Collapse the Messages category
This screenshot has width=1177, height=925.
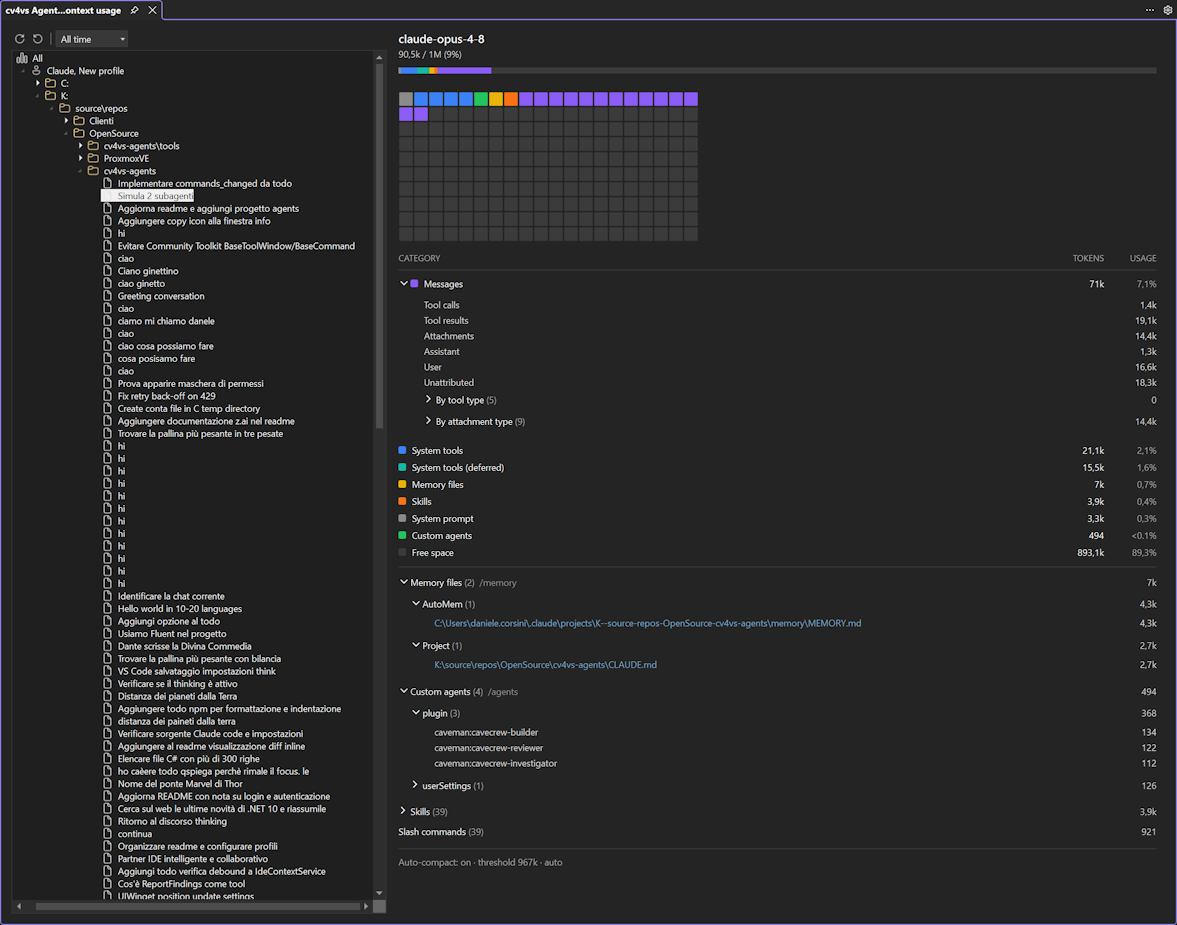tap(403, 284)
